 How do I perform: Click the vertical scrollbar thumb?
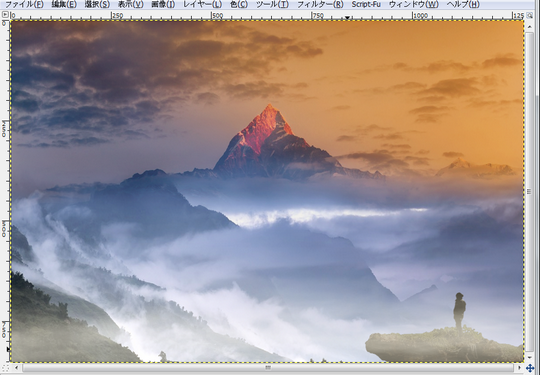(530, 191)
